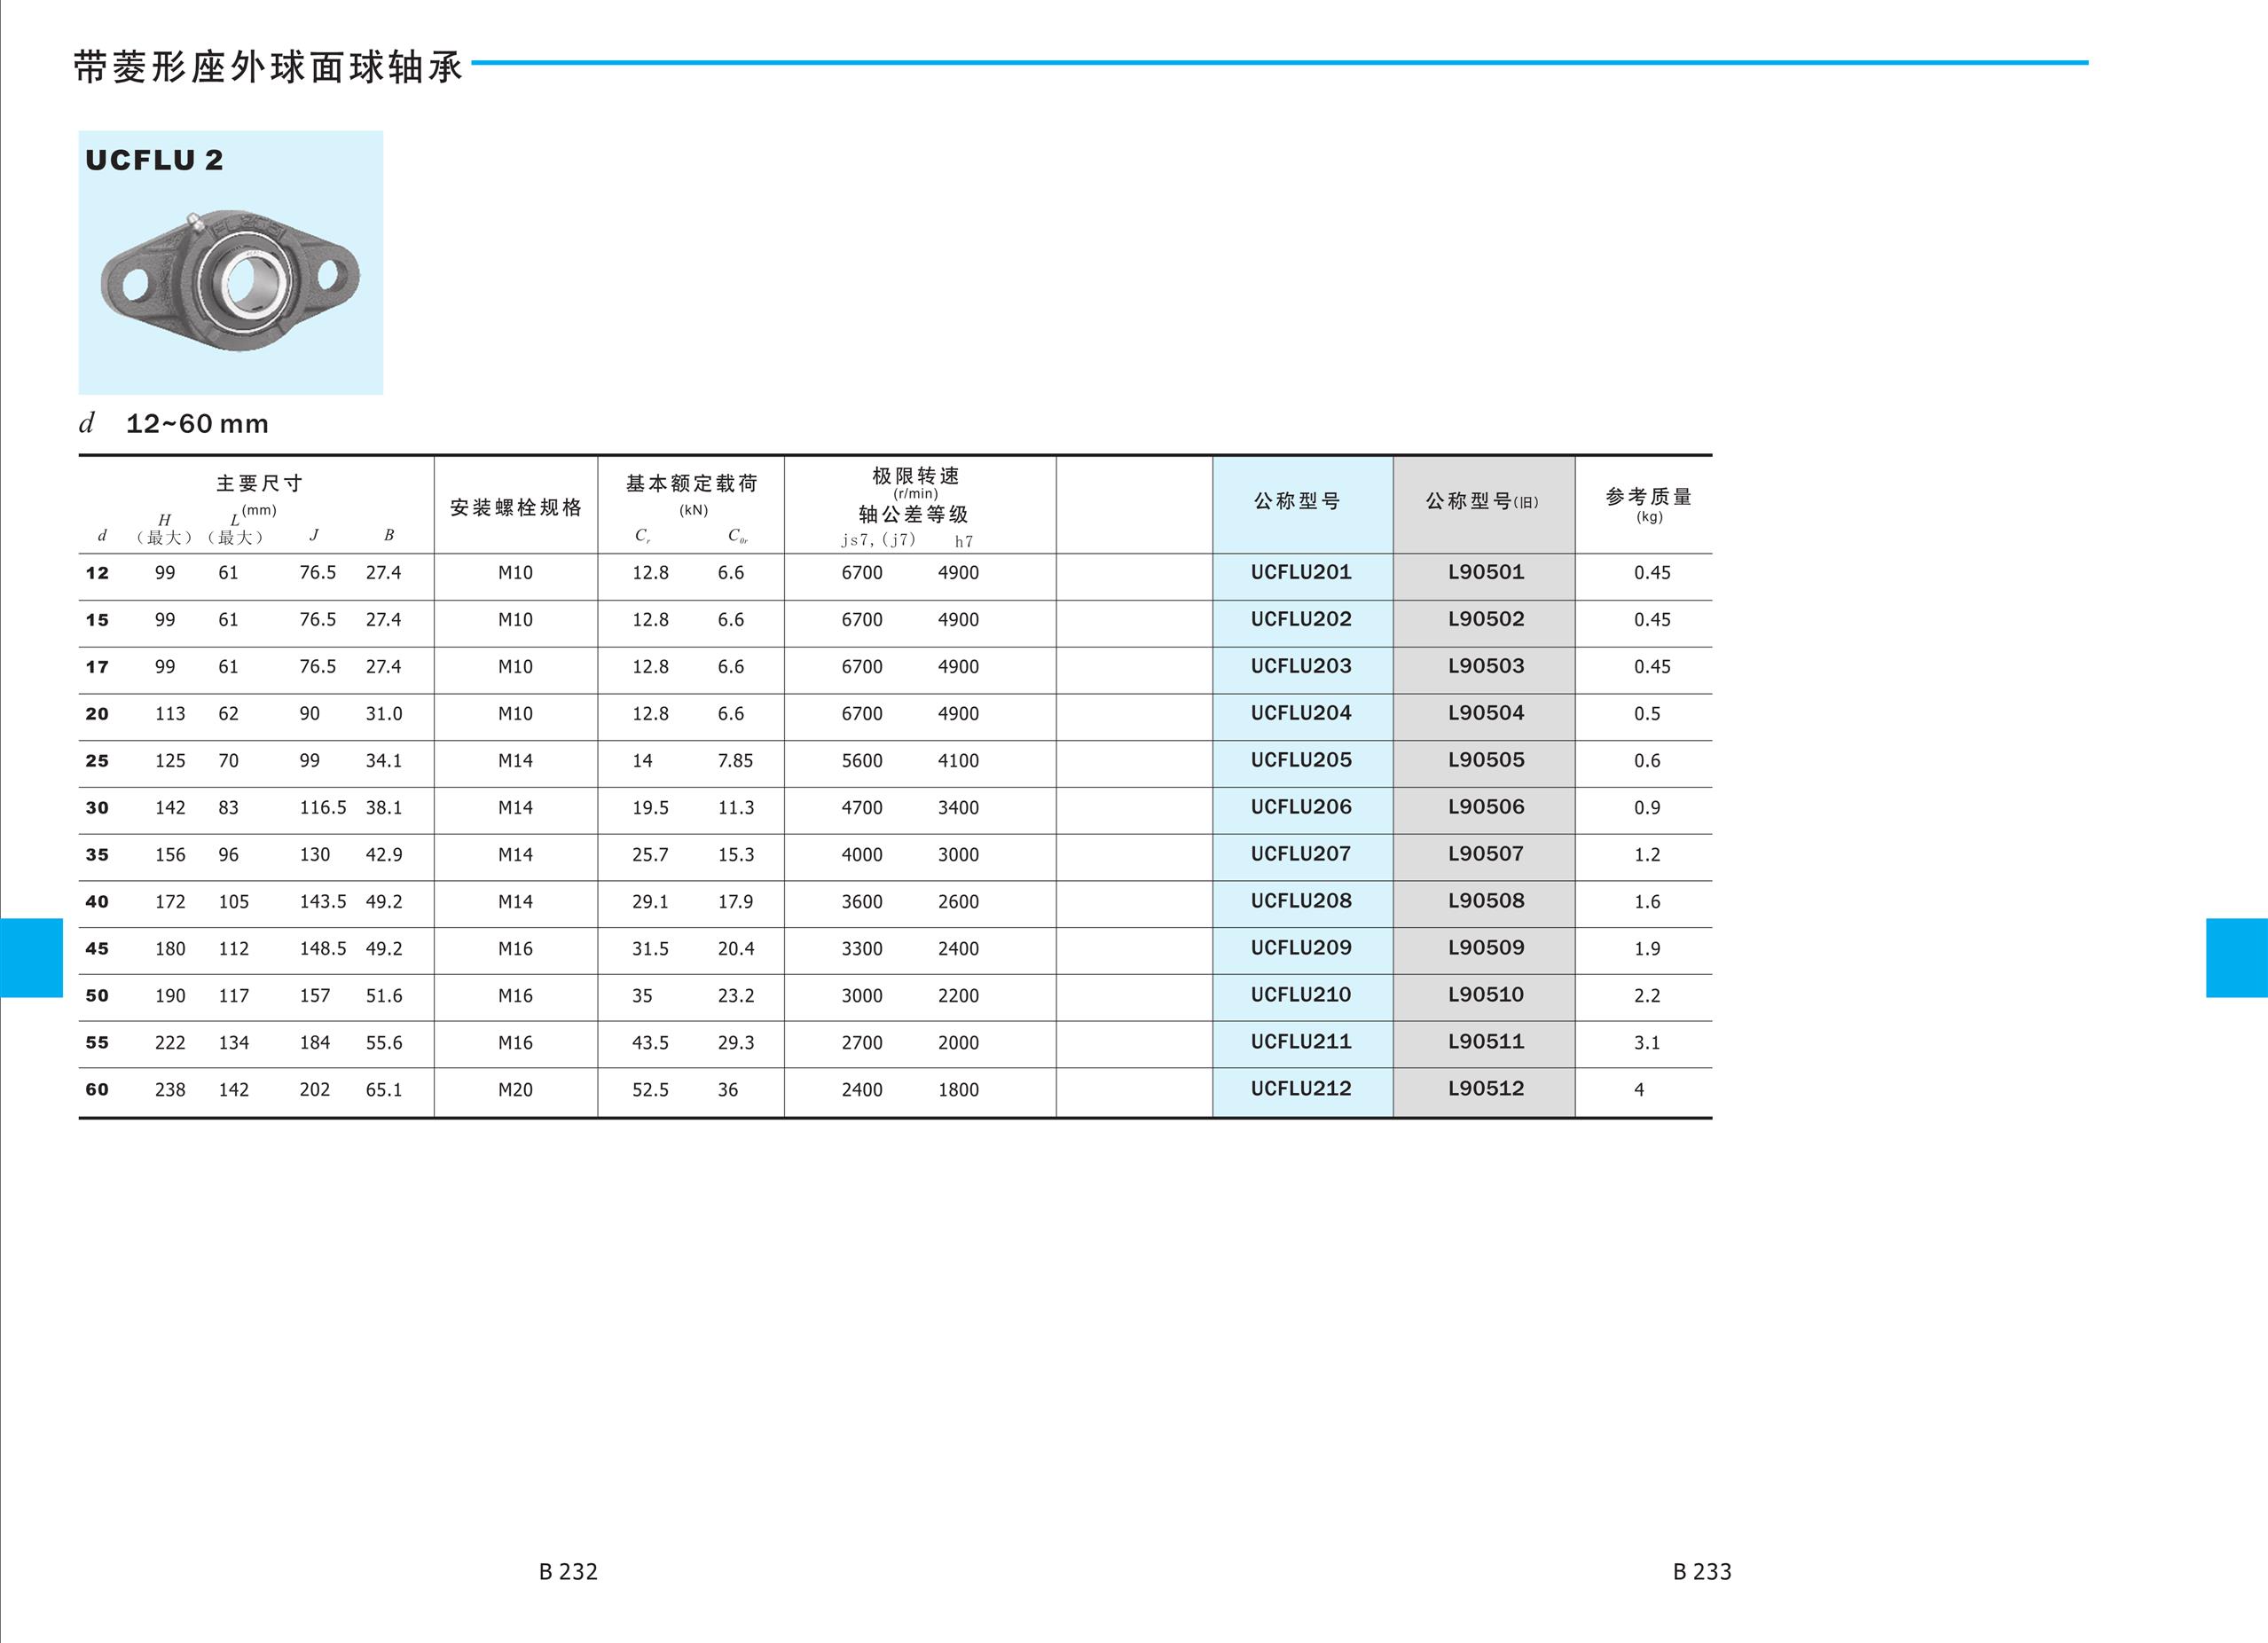The height and width of the screenshot is (1643, 2268).
Task: Click the UCFLU212 model number
Action: 1300,1088
